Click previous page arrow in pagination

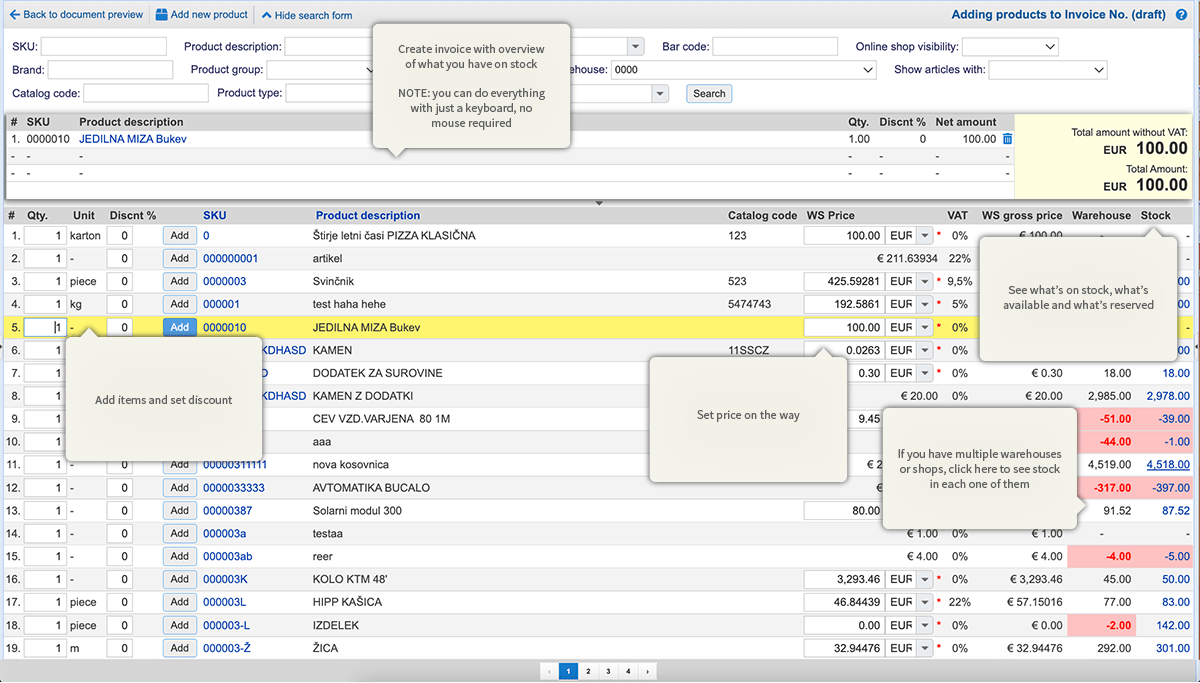(x=549, y=672)
